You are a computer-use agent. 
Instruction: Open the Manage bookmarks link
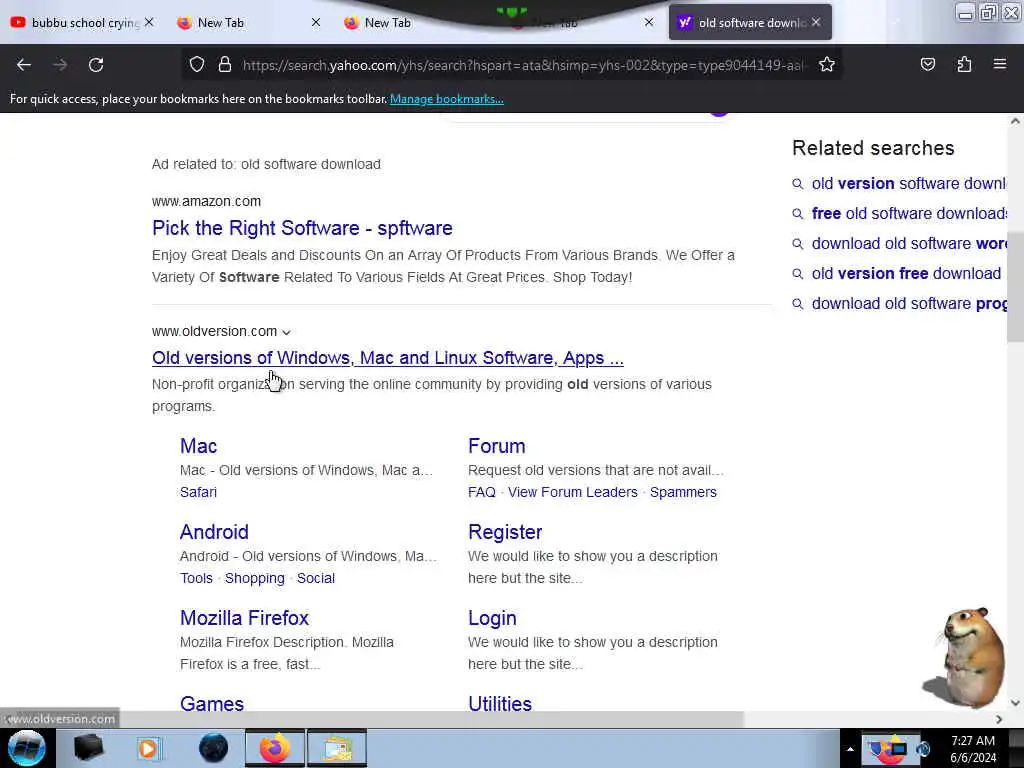click(x=447, y=99)
